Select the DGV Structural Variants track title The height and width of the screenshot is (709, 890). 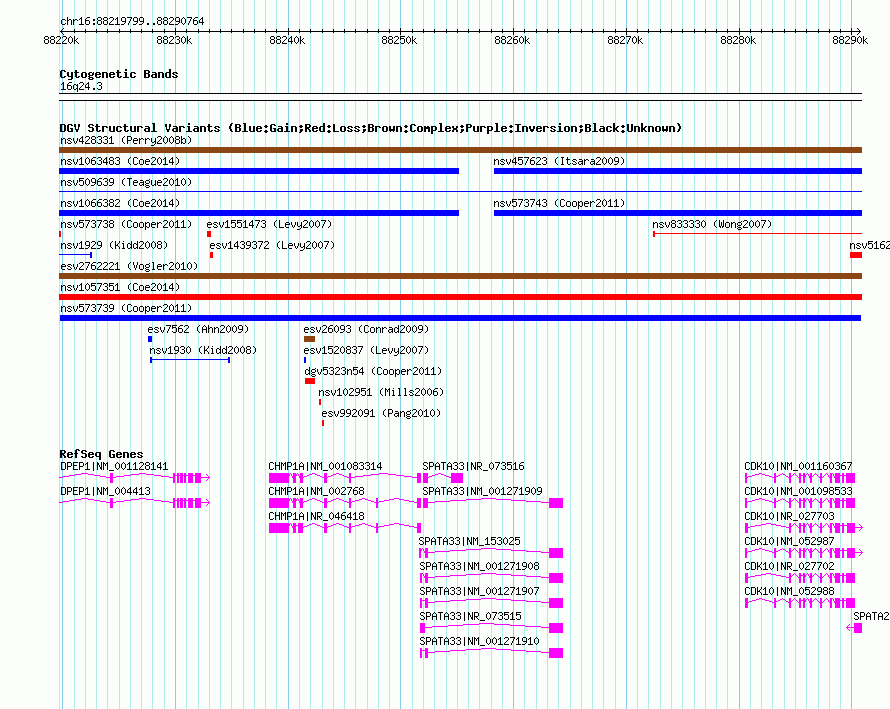[x=371, y=128]
